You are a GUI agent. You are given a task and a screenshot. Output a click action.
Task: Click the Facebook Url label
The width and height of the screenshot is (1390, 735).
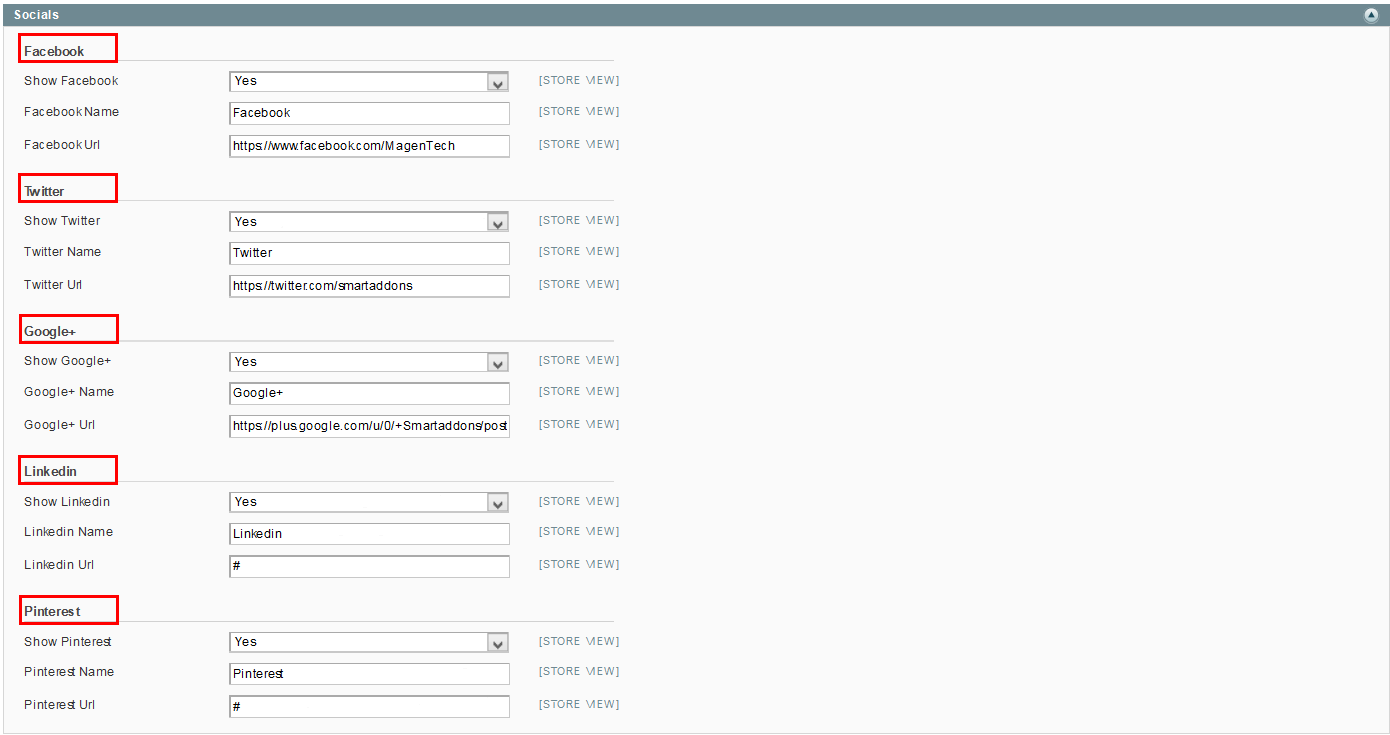pos(62,145)
